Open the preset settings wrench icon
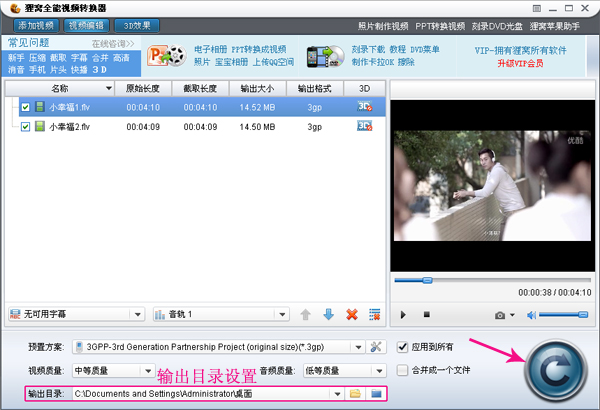The image size is (600, 410). tap(376, 347)
